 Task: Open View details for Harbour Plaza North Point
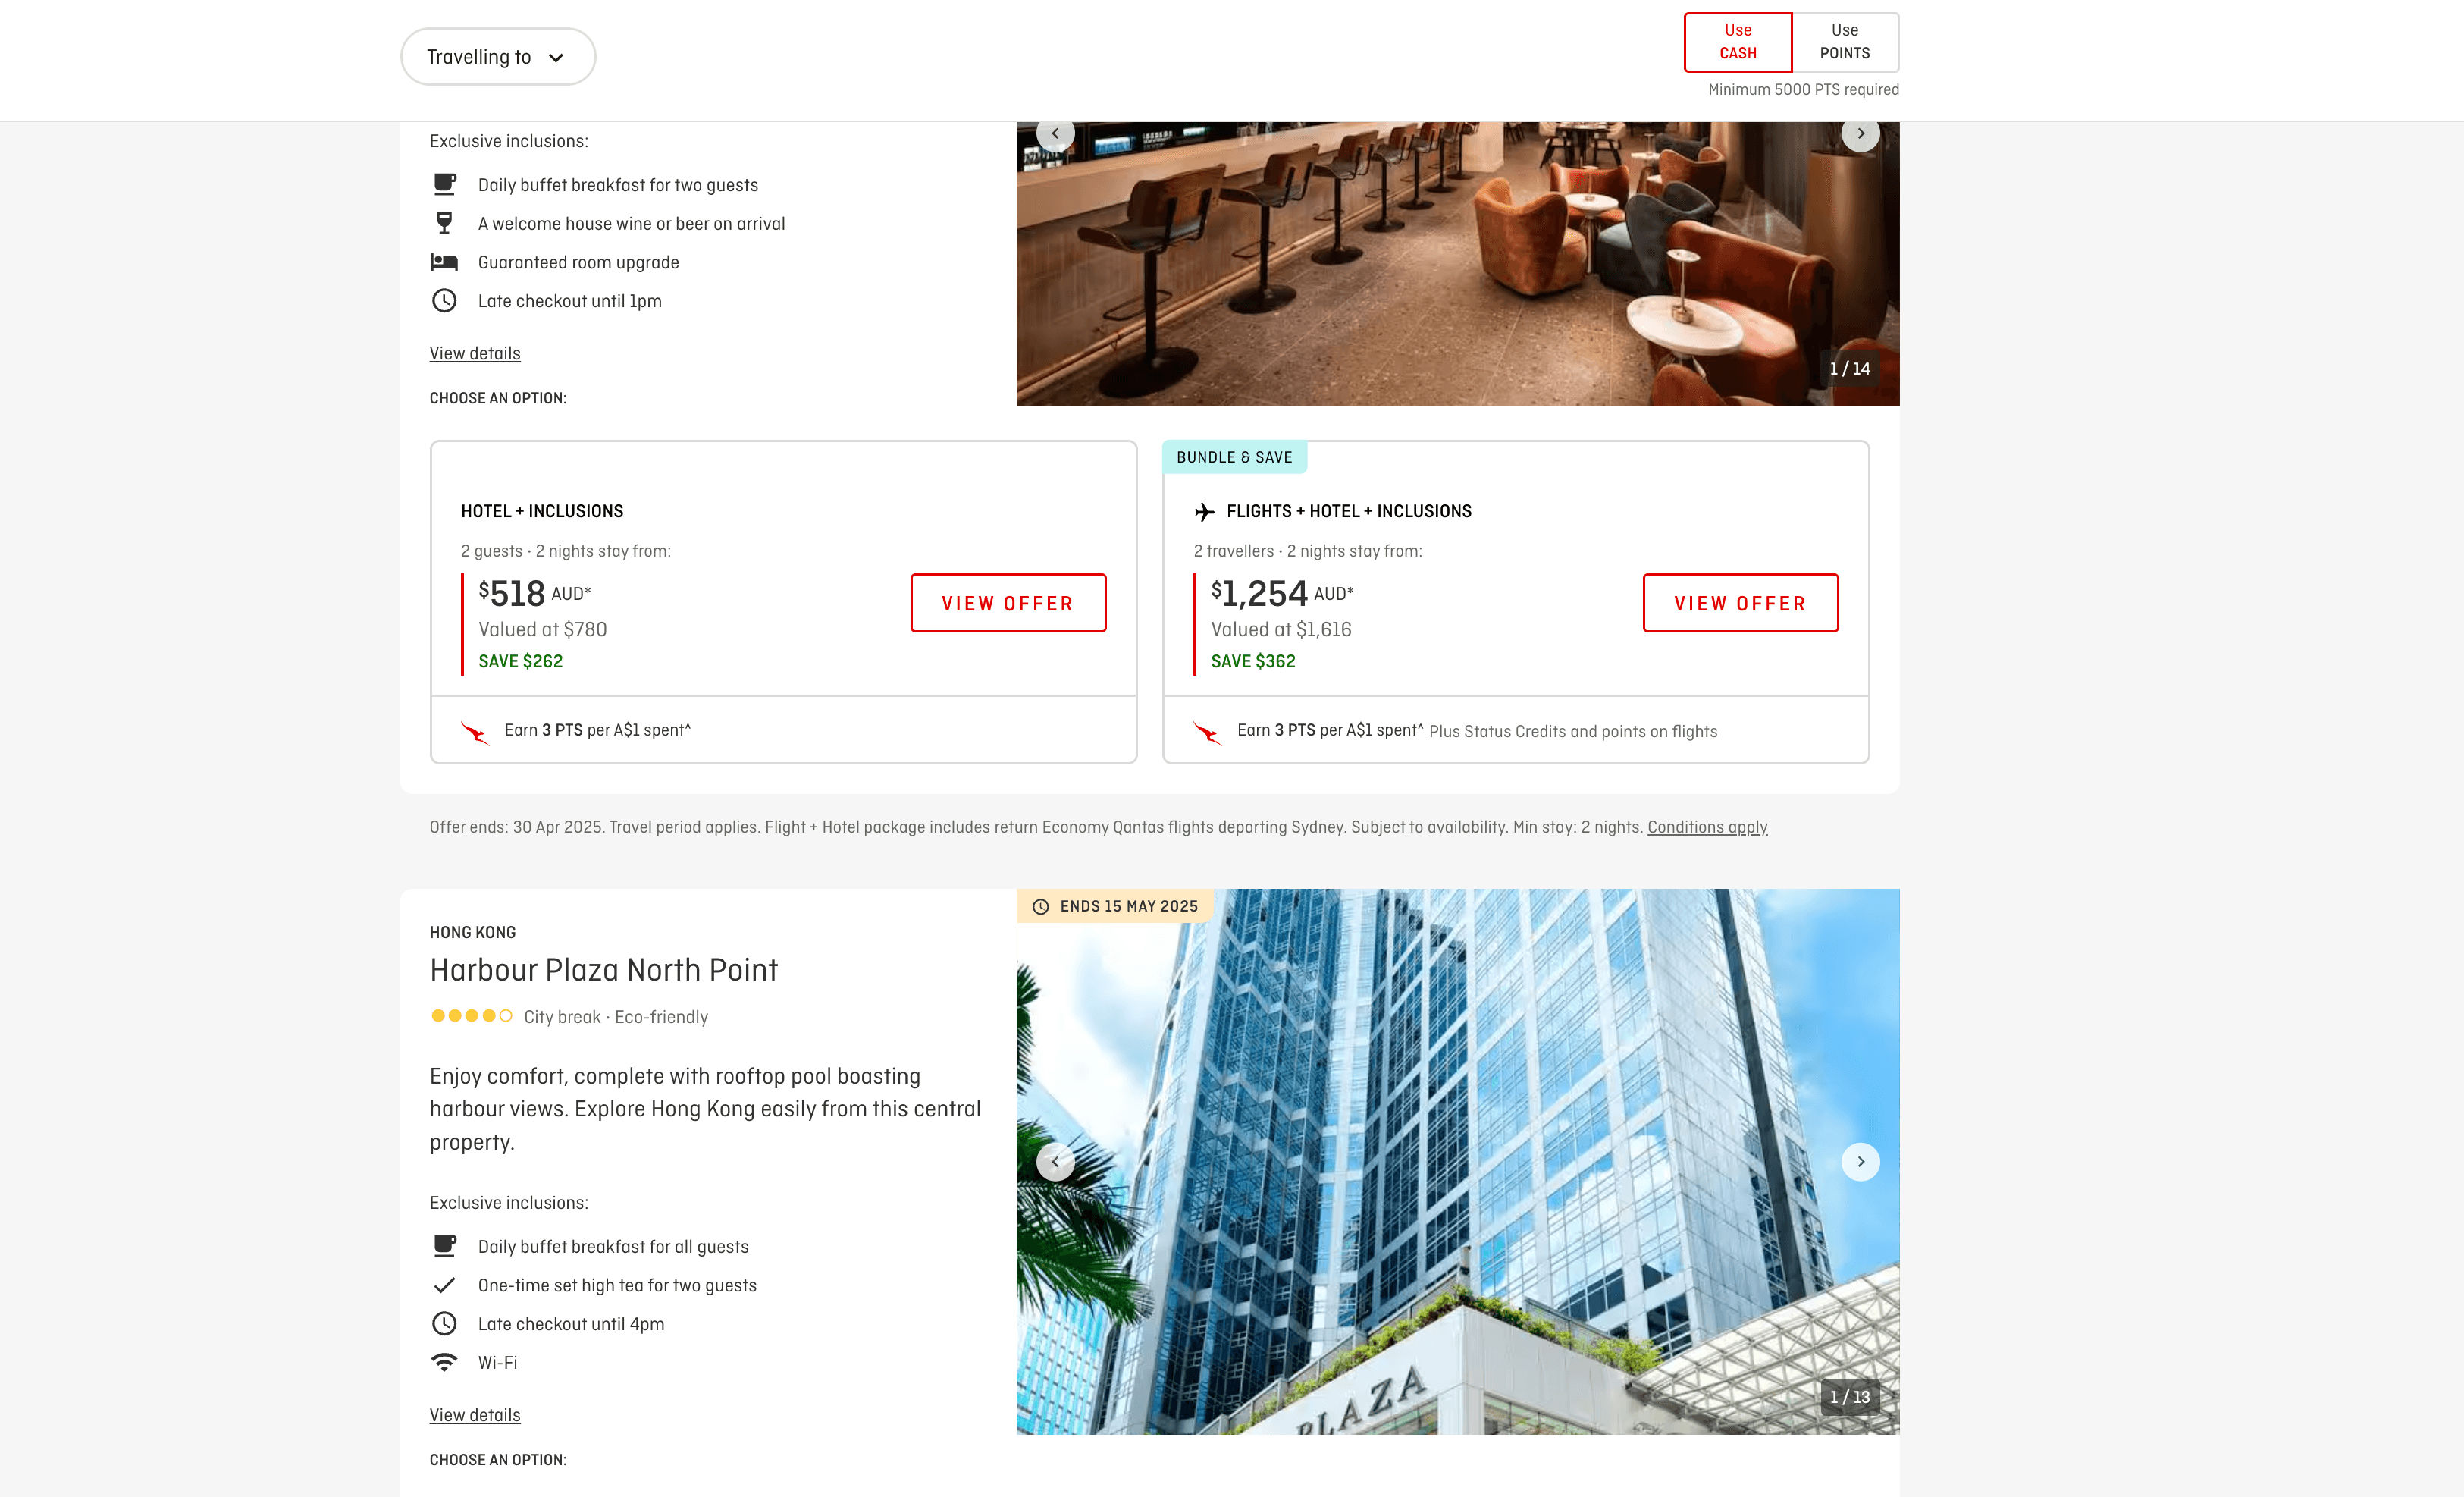[x=475, y=1416]
